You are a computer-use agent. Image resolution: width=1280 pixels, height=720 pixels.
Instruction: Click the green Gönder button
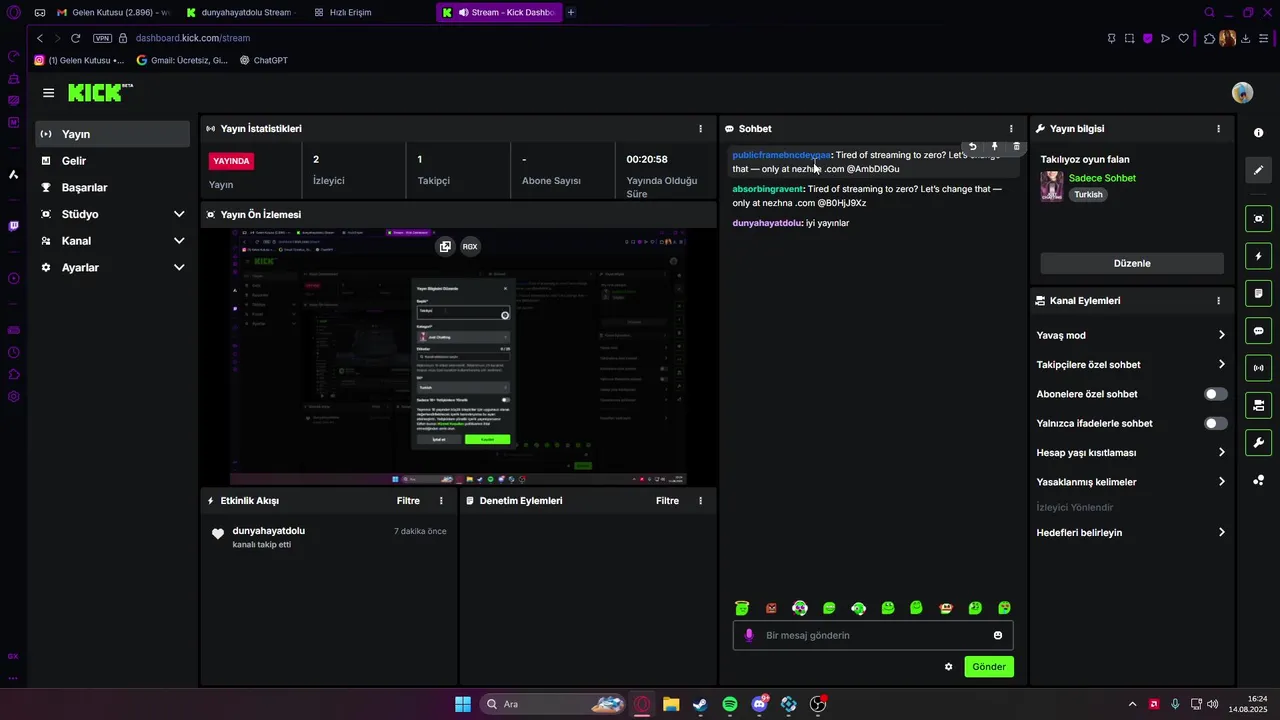(x=989, y=667)
